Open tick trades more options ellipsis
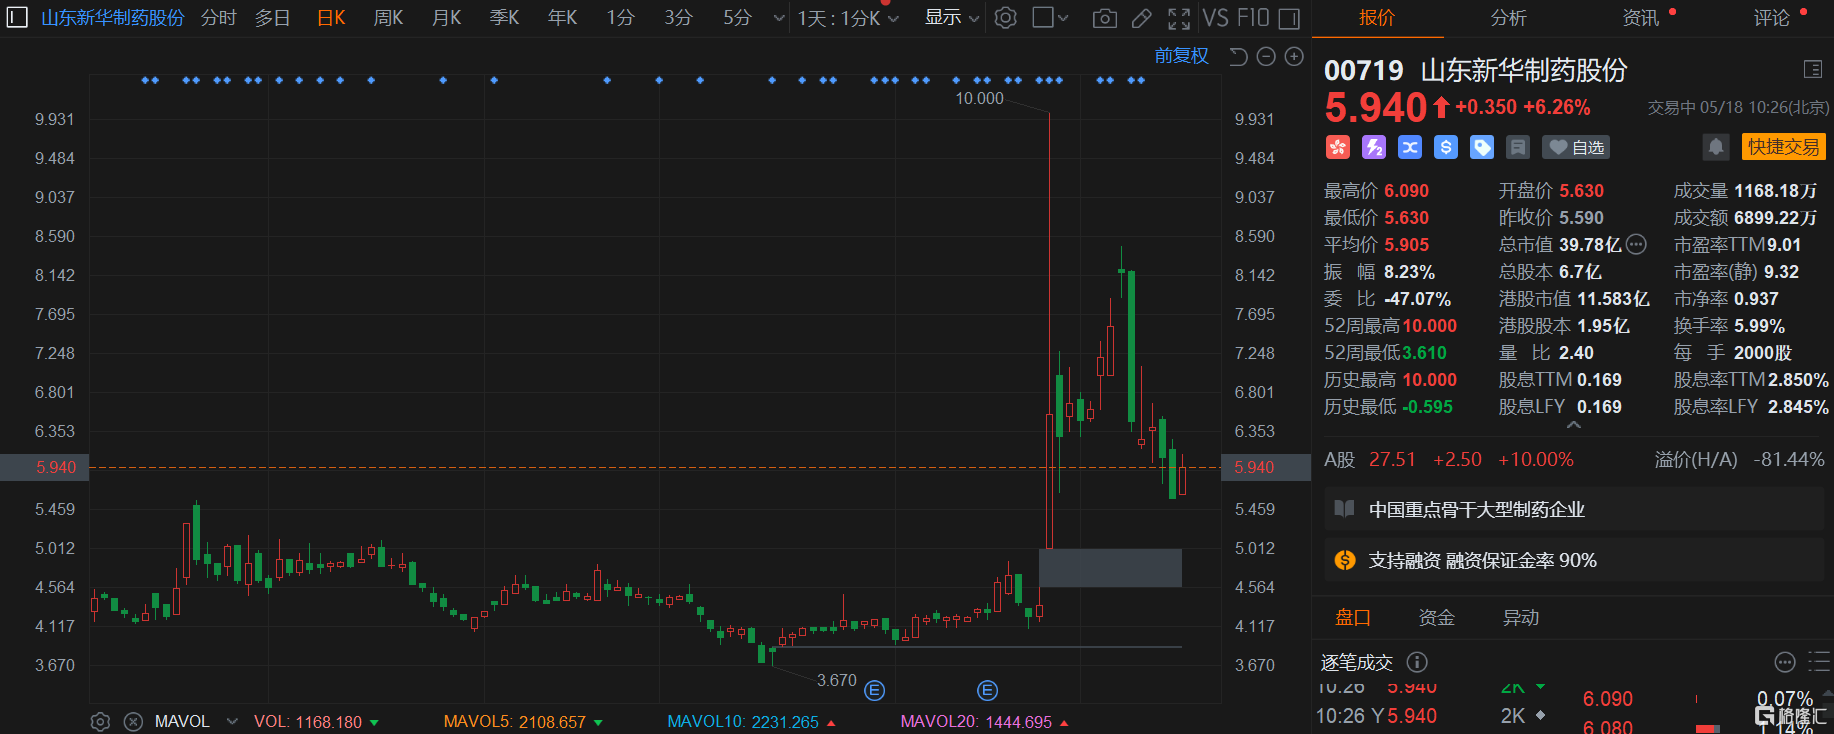The width and height of the screenshot is (1834, 734). pos(1785,662)
